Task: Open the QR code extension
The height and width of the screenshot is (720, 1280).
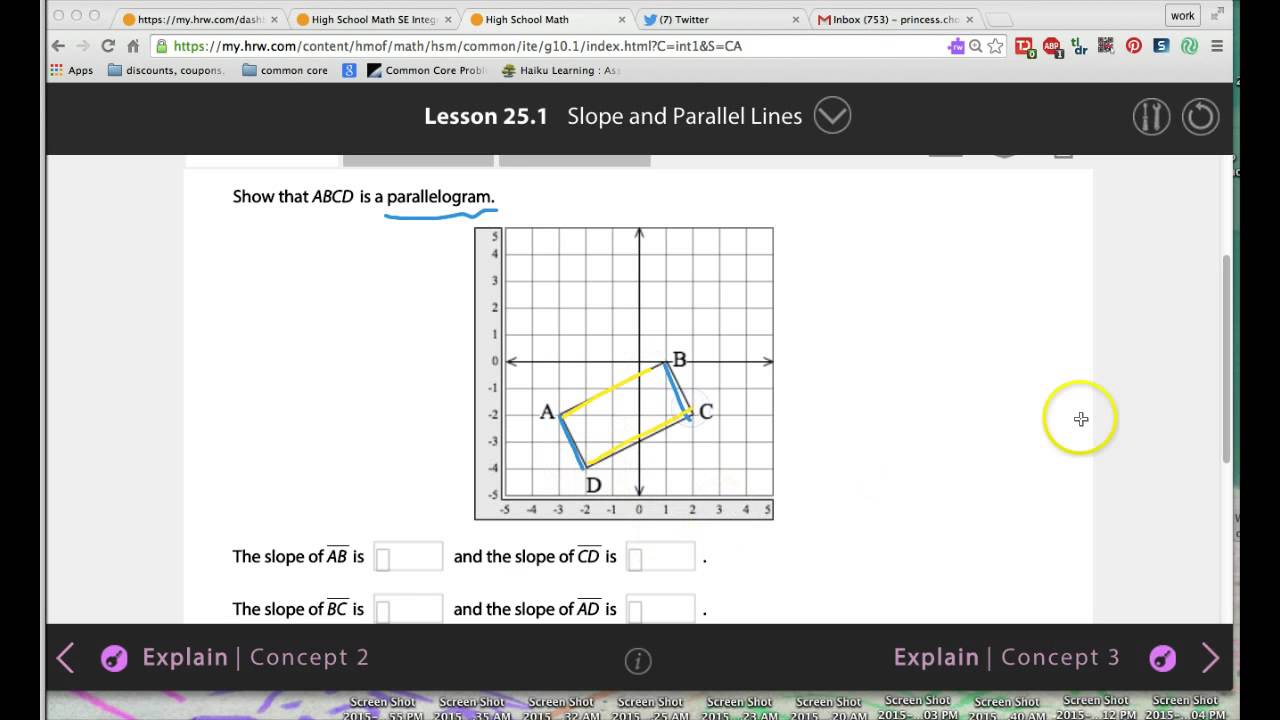Action: click(x=1106, y=46)
